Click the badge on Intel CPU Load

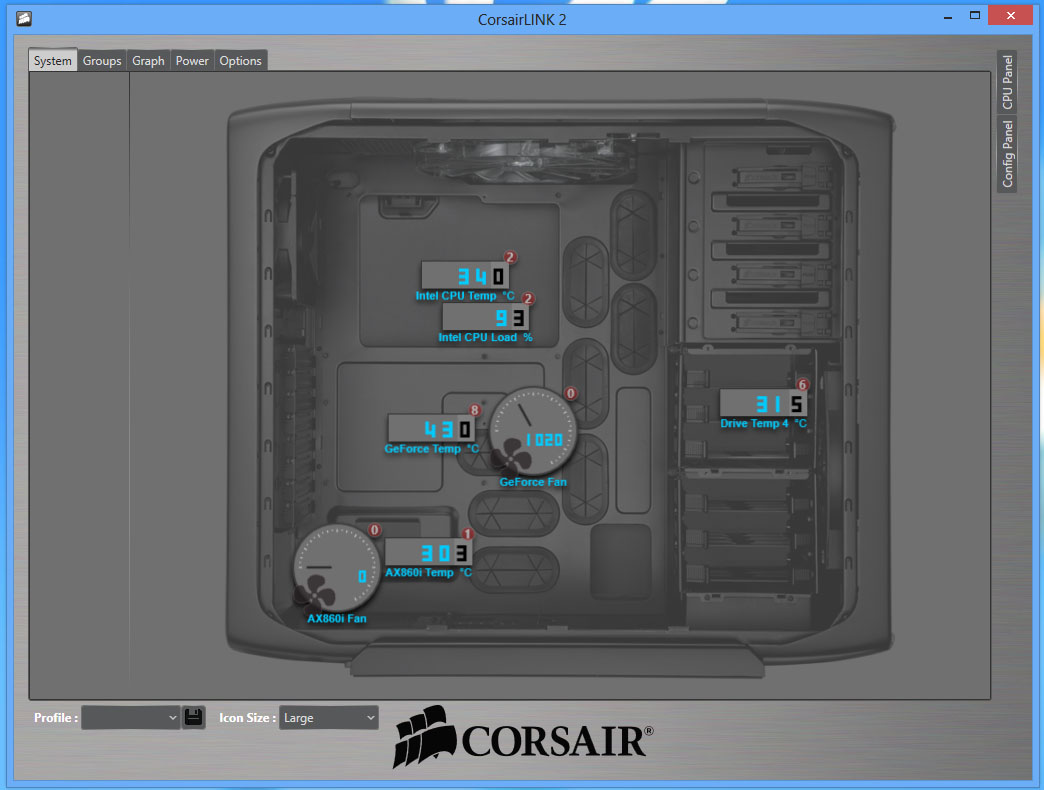[x=528, y=298]
